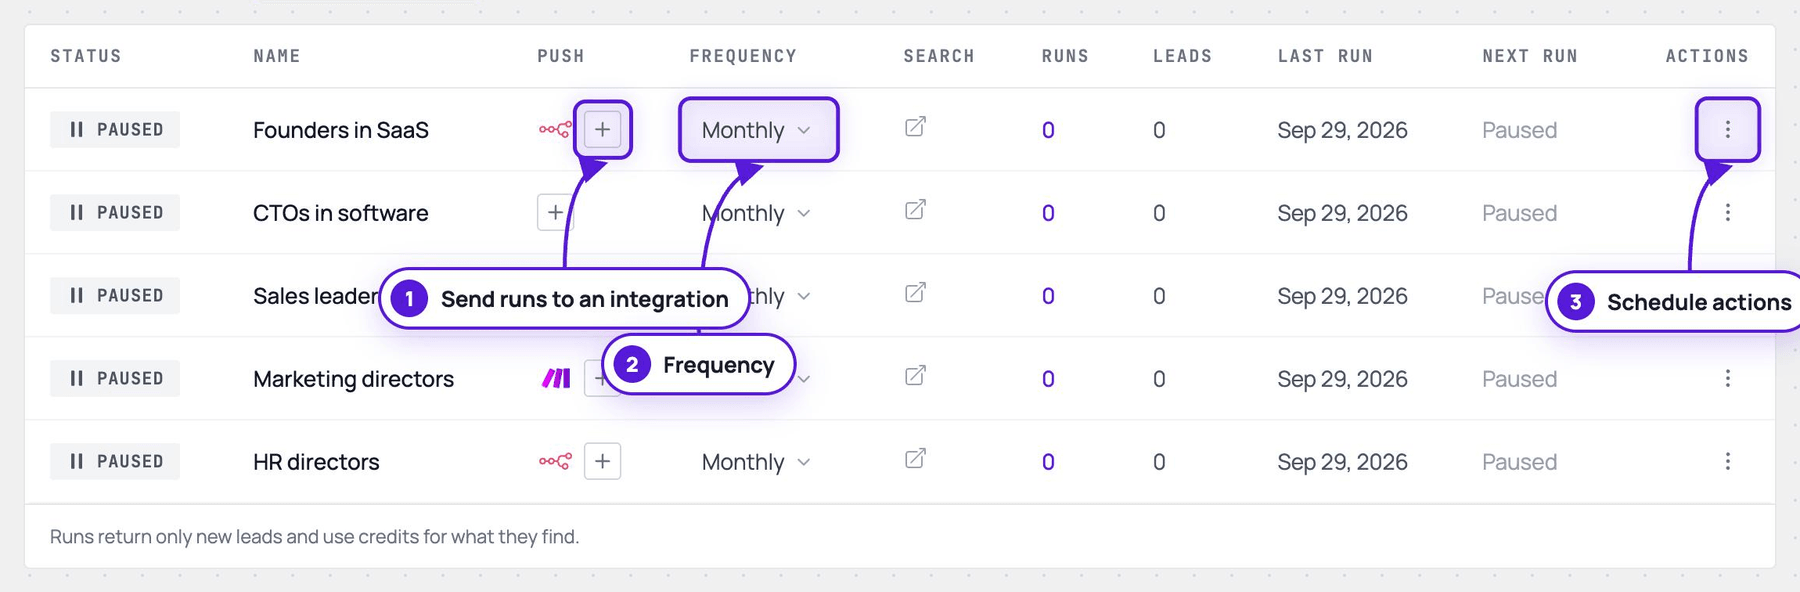
Task: Open runs count for Founders in SaaS
Action: tap(1048, 130)
